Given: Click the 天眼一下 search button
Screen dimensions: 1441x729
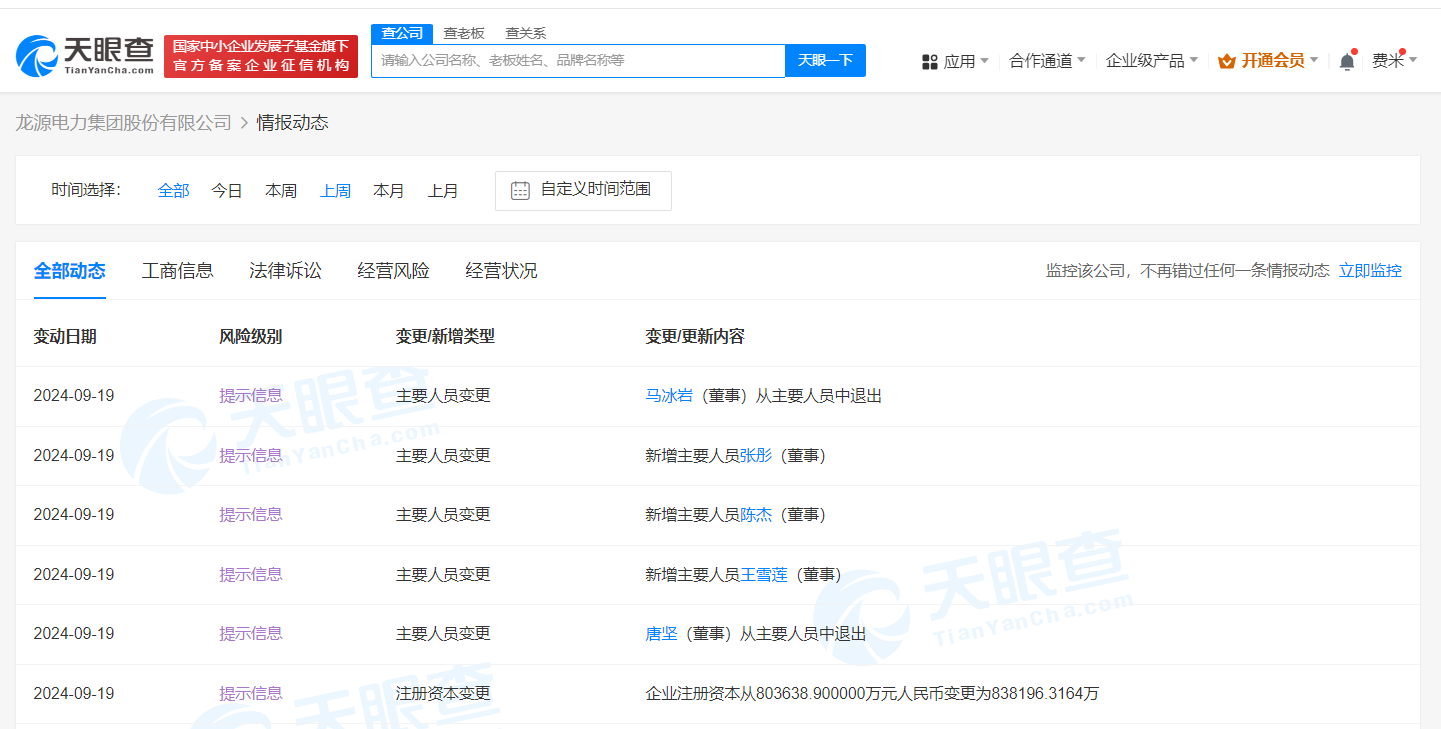Looking at the screenshot, I should [825, 61].
